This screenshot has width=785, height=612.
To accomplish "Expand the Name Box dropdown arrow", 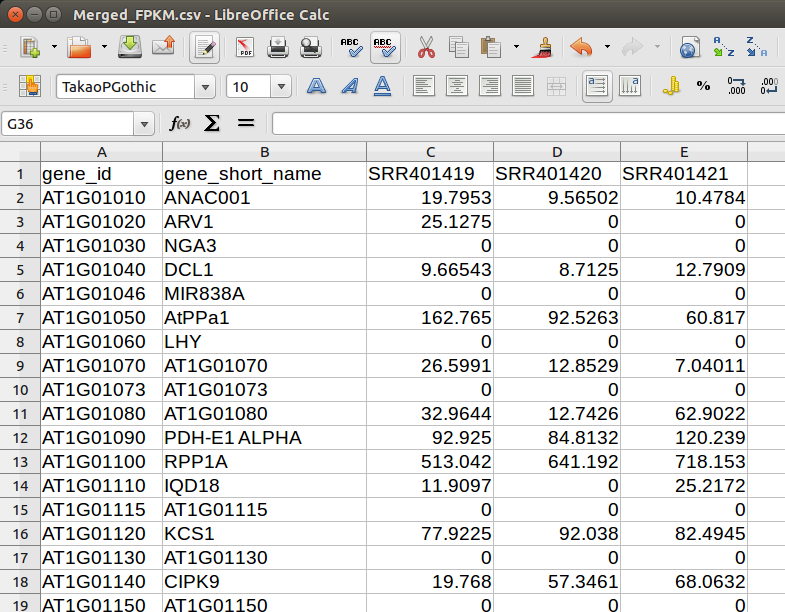I will click(x=144, y=124).
